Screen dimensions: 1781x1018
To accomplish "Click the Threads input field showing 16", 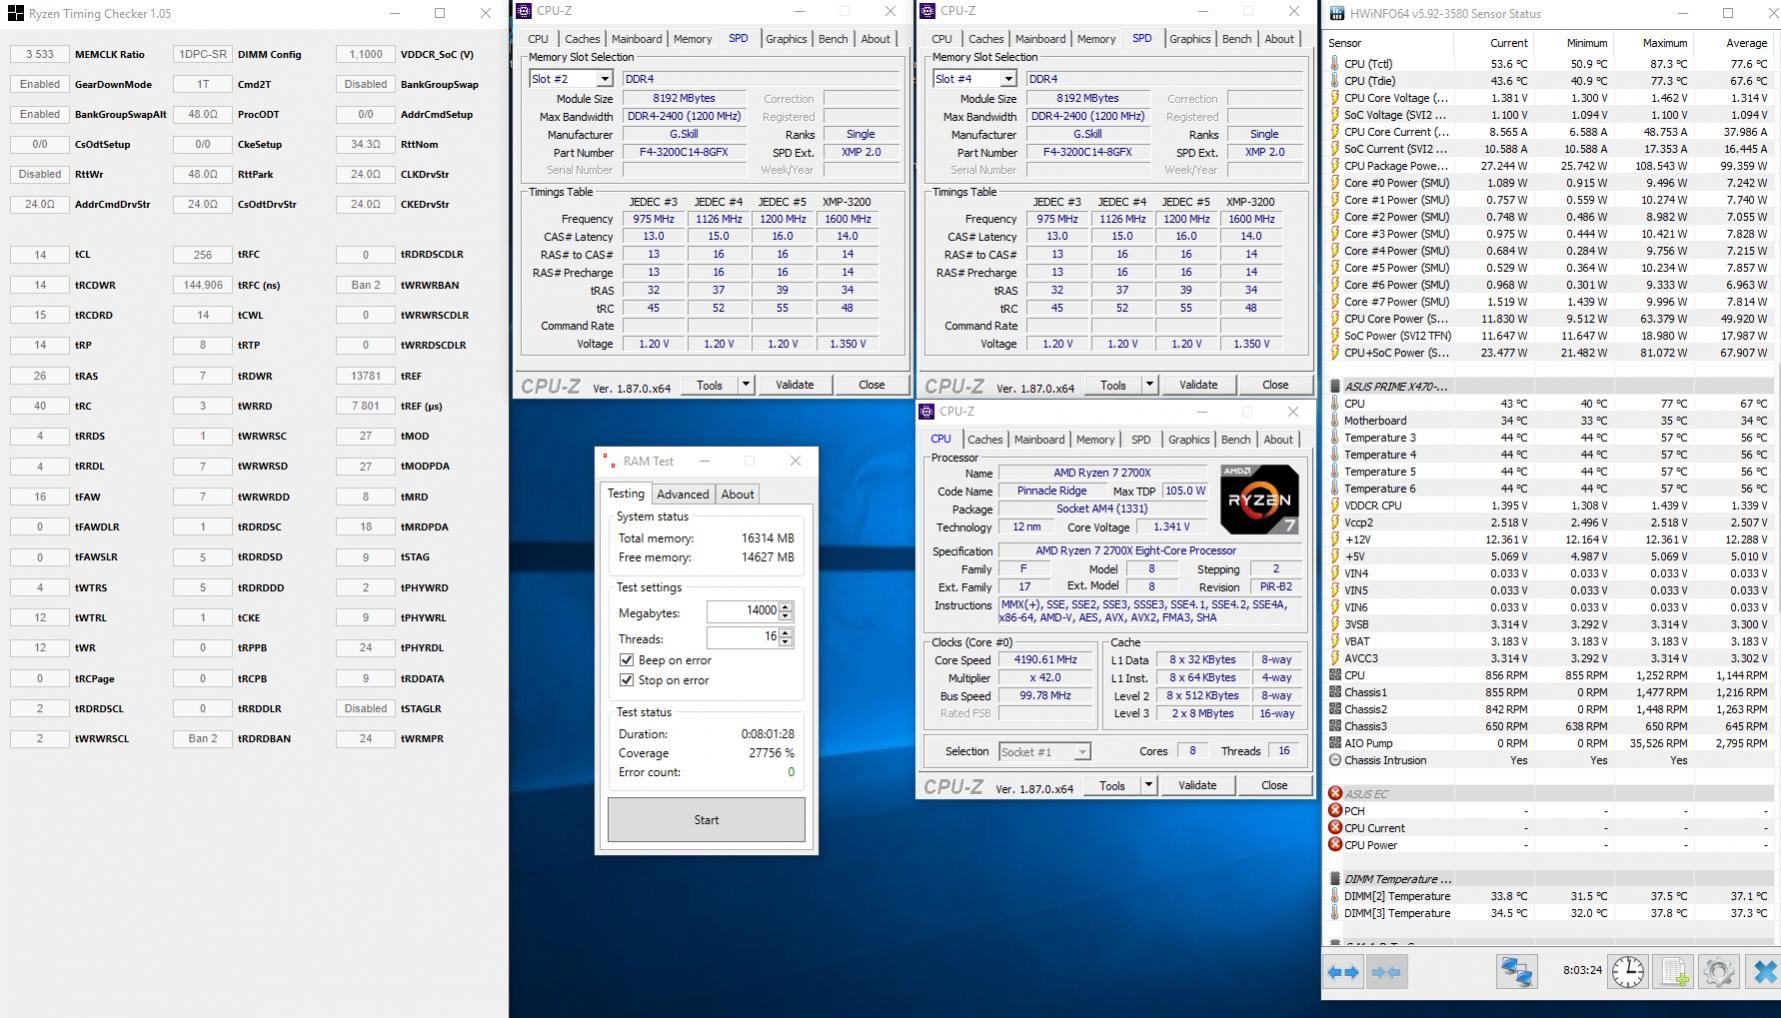I will [x=742, y=637].
